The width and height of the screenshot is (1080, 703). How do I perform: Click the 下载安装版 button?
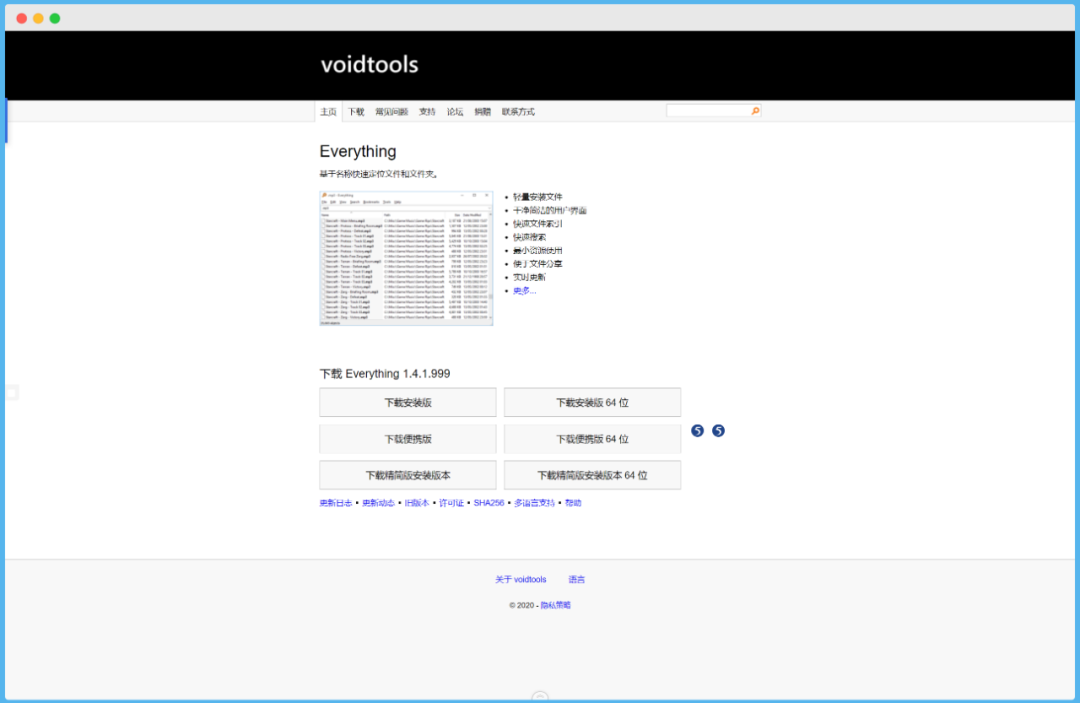click(x=407, y=402)
